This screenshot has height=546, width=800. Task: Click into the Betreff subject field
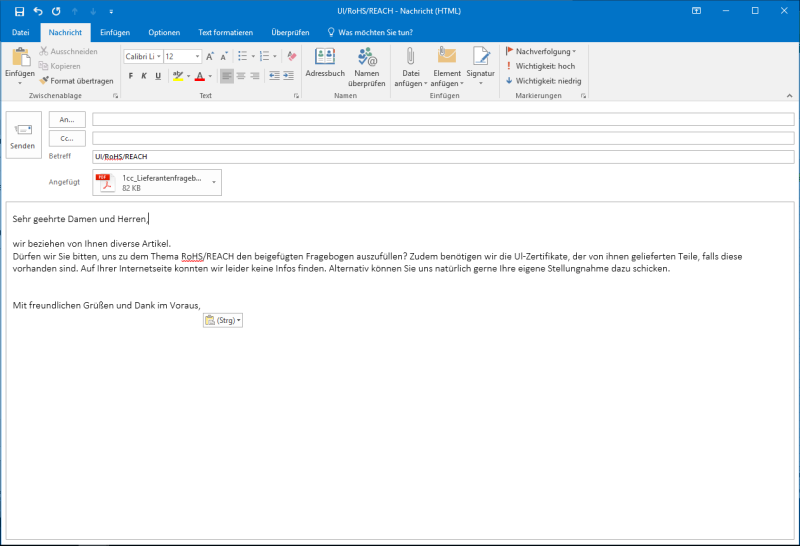tap(440, 157)
